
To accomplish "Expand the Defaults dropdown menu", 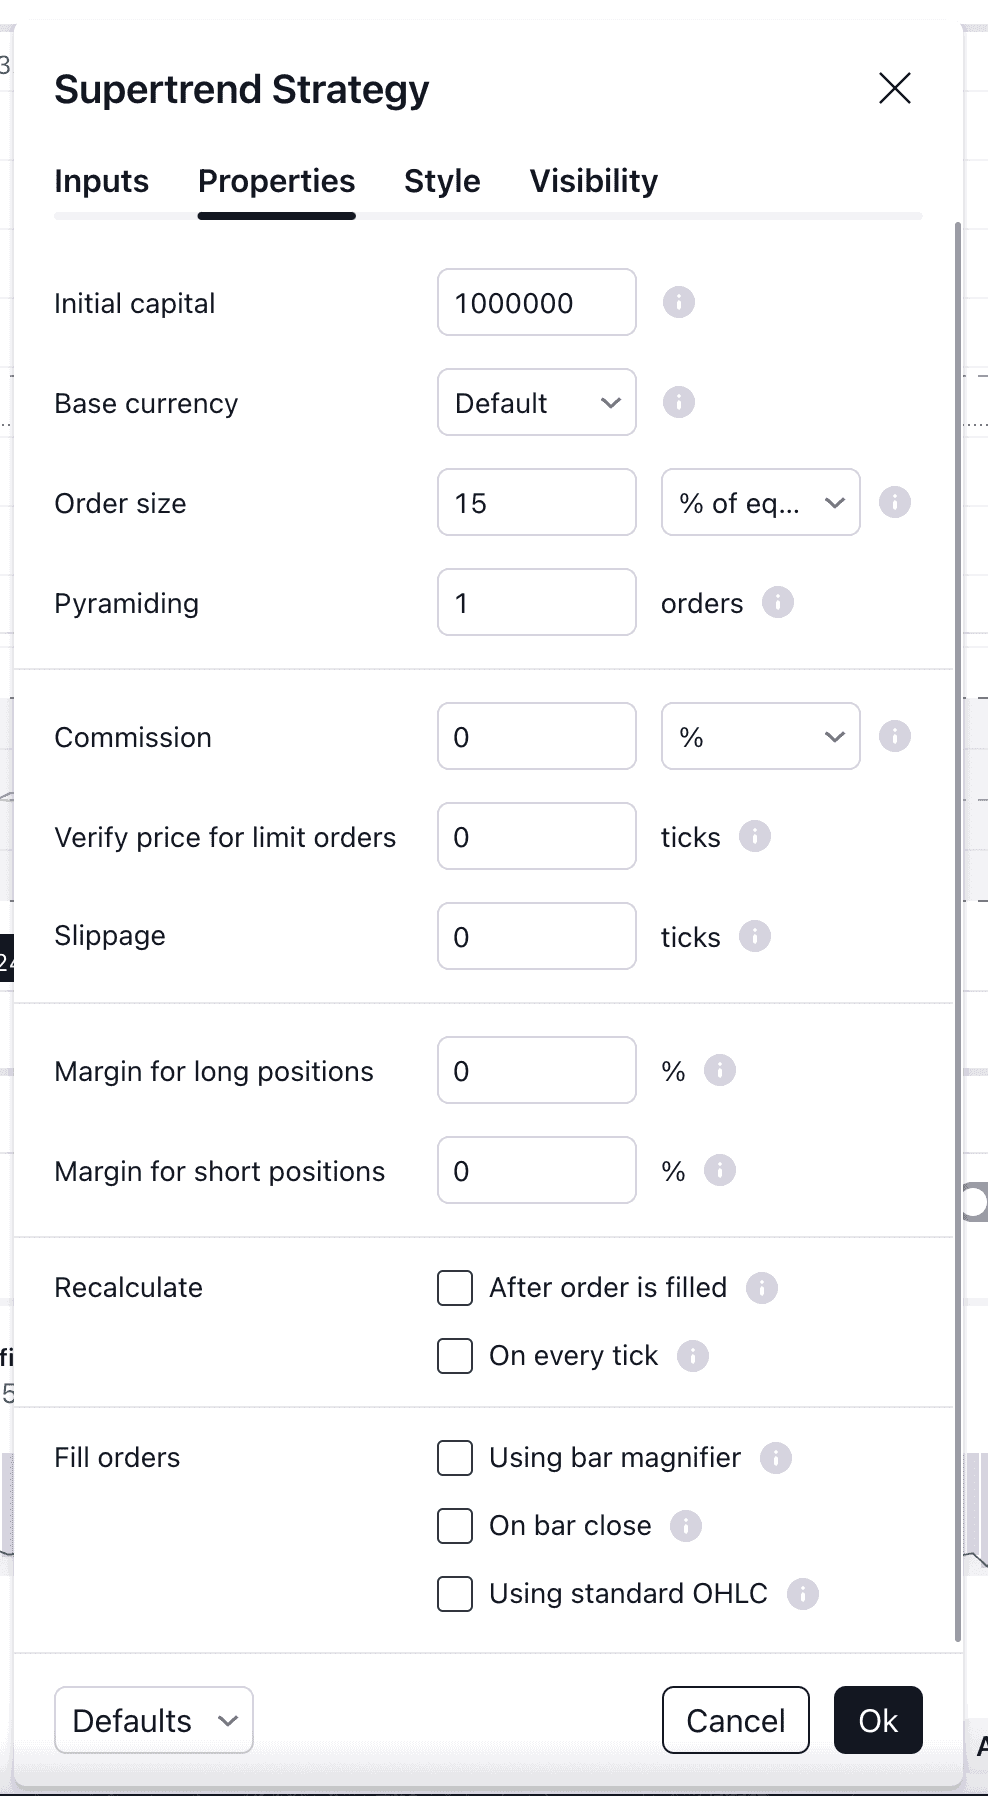I will click(x=154, y=1720).
